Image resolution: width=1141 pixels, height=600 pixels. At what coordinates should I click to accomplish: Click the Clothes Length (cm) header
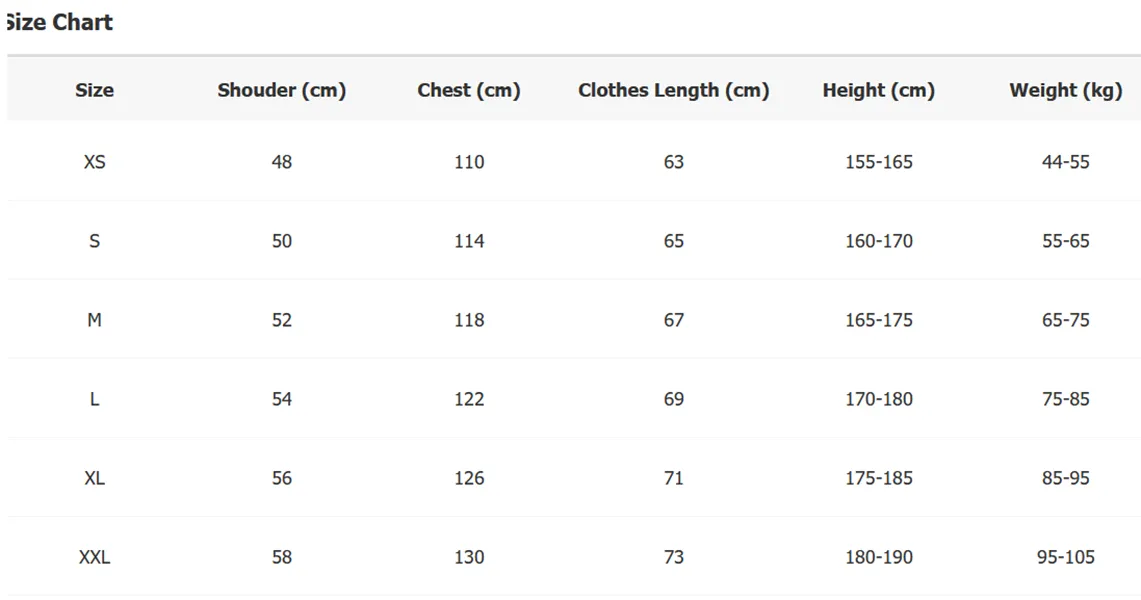click(x=673, y=90)
